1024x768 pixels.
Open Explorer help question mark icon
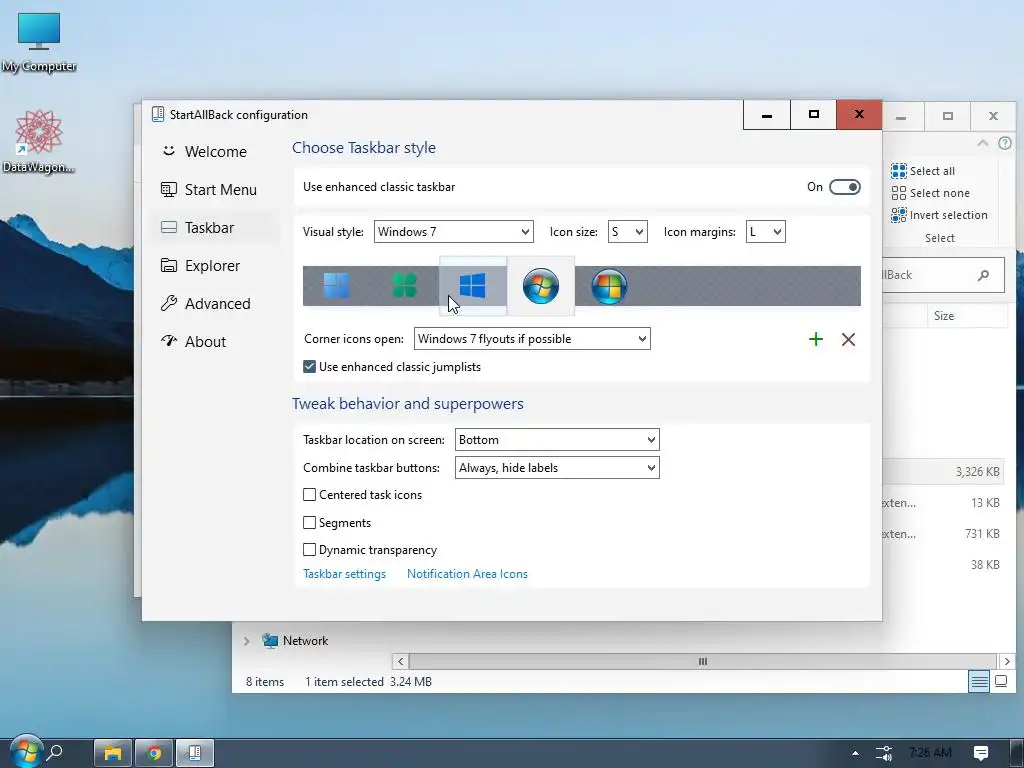[1005, 143]
